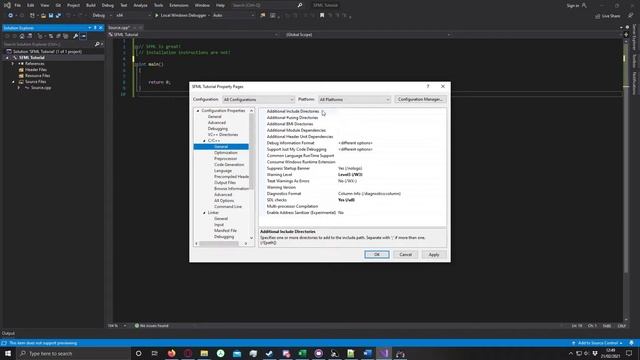640x360 pixels.
Task: Start Local Windows Debugger play icon
Action: [x=156, y=16]
